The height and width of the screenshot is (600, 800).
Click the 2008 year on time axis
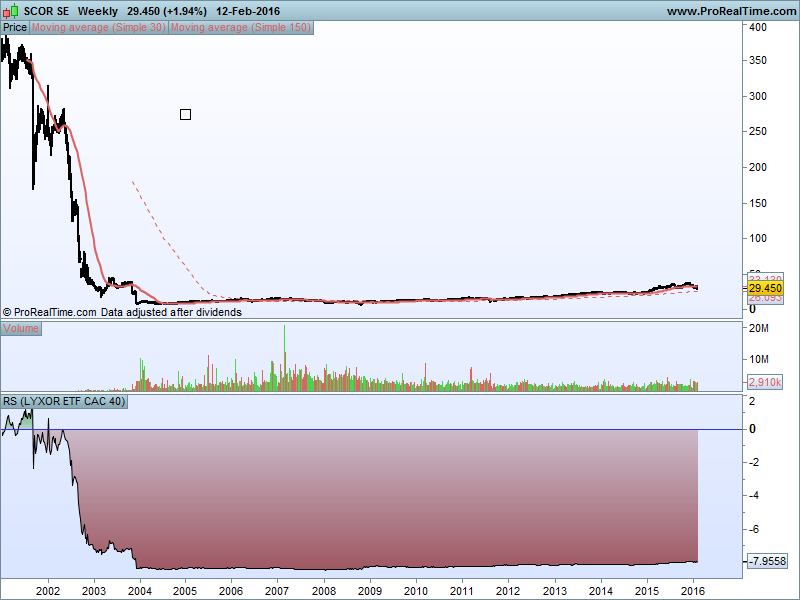point(324,591)
